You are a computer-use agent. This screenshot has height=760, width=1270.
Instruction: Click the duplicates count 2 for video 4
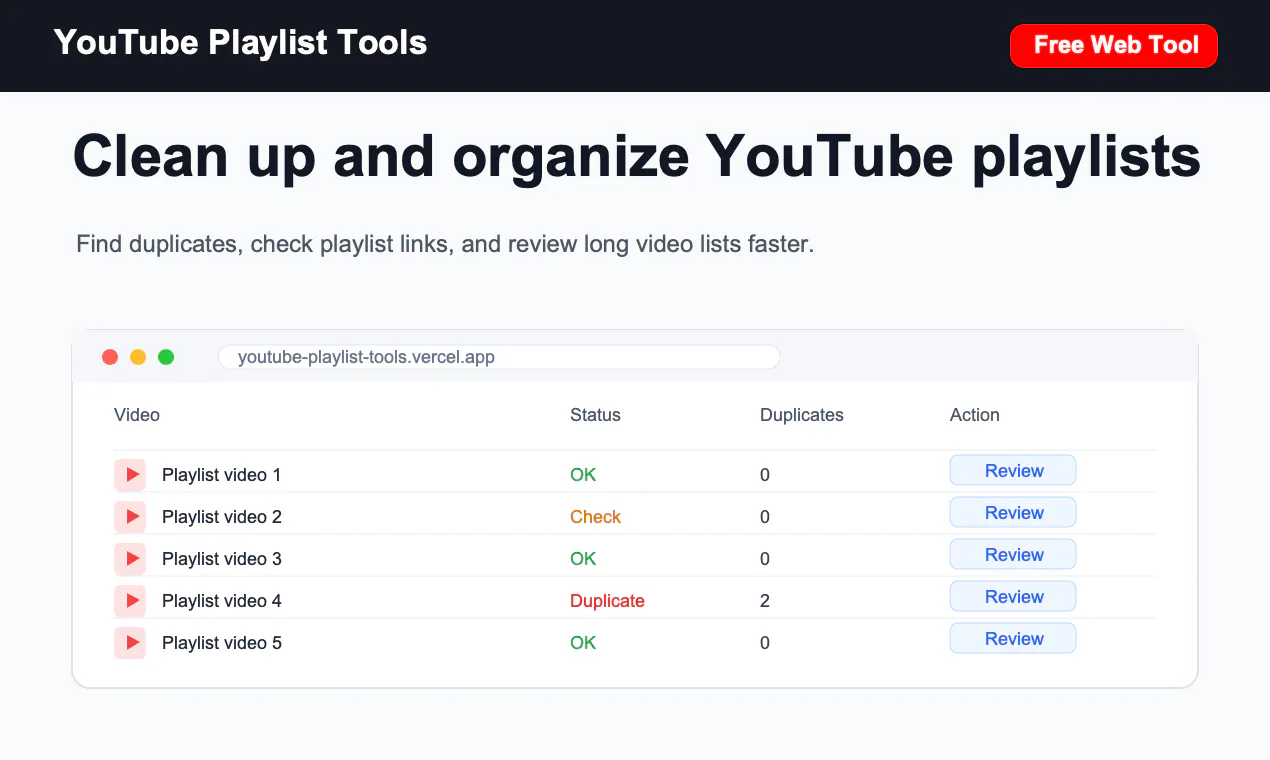click(765, 601)
